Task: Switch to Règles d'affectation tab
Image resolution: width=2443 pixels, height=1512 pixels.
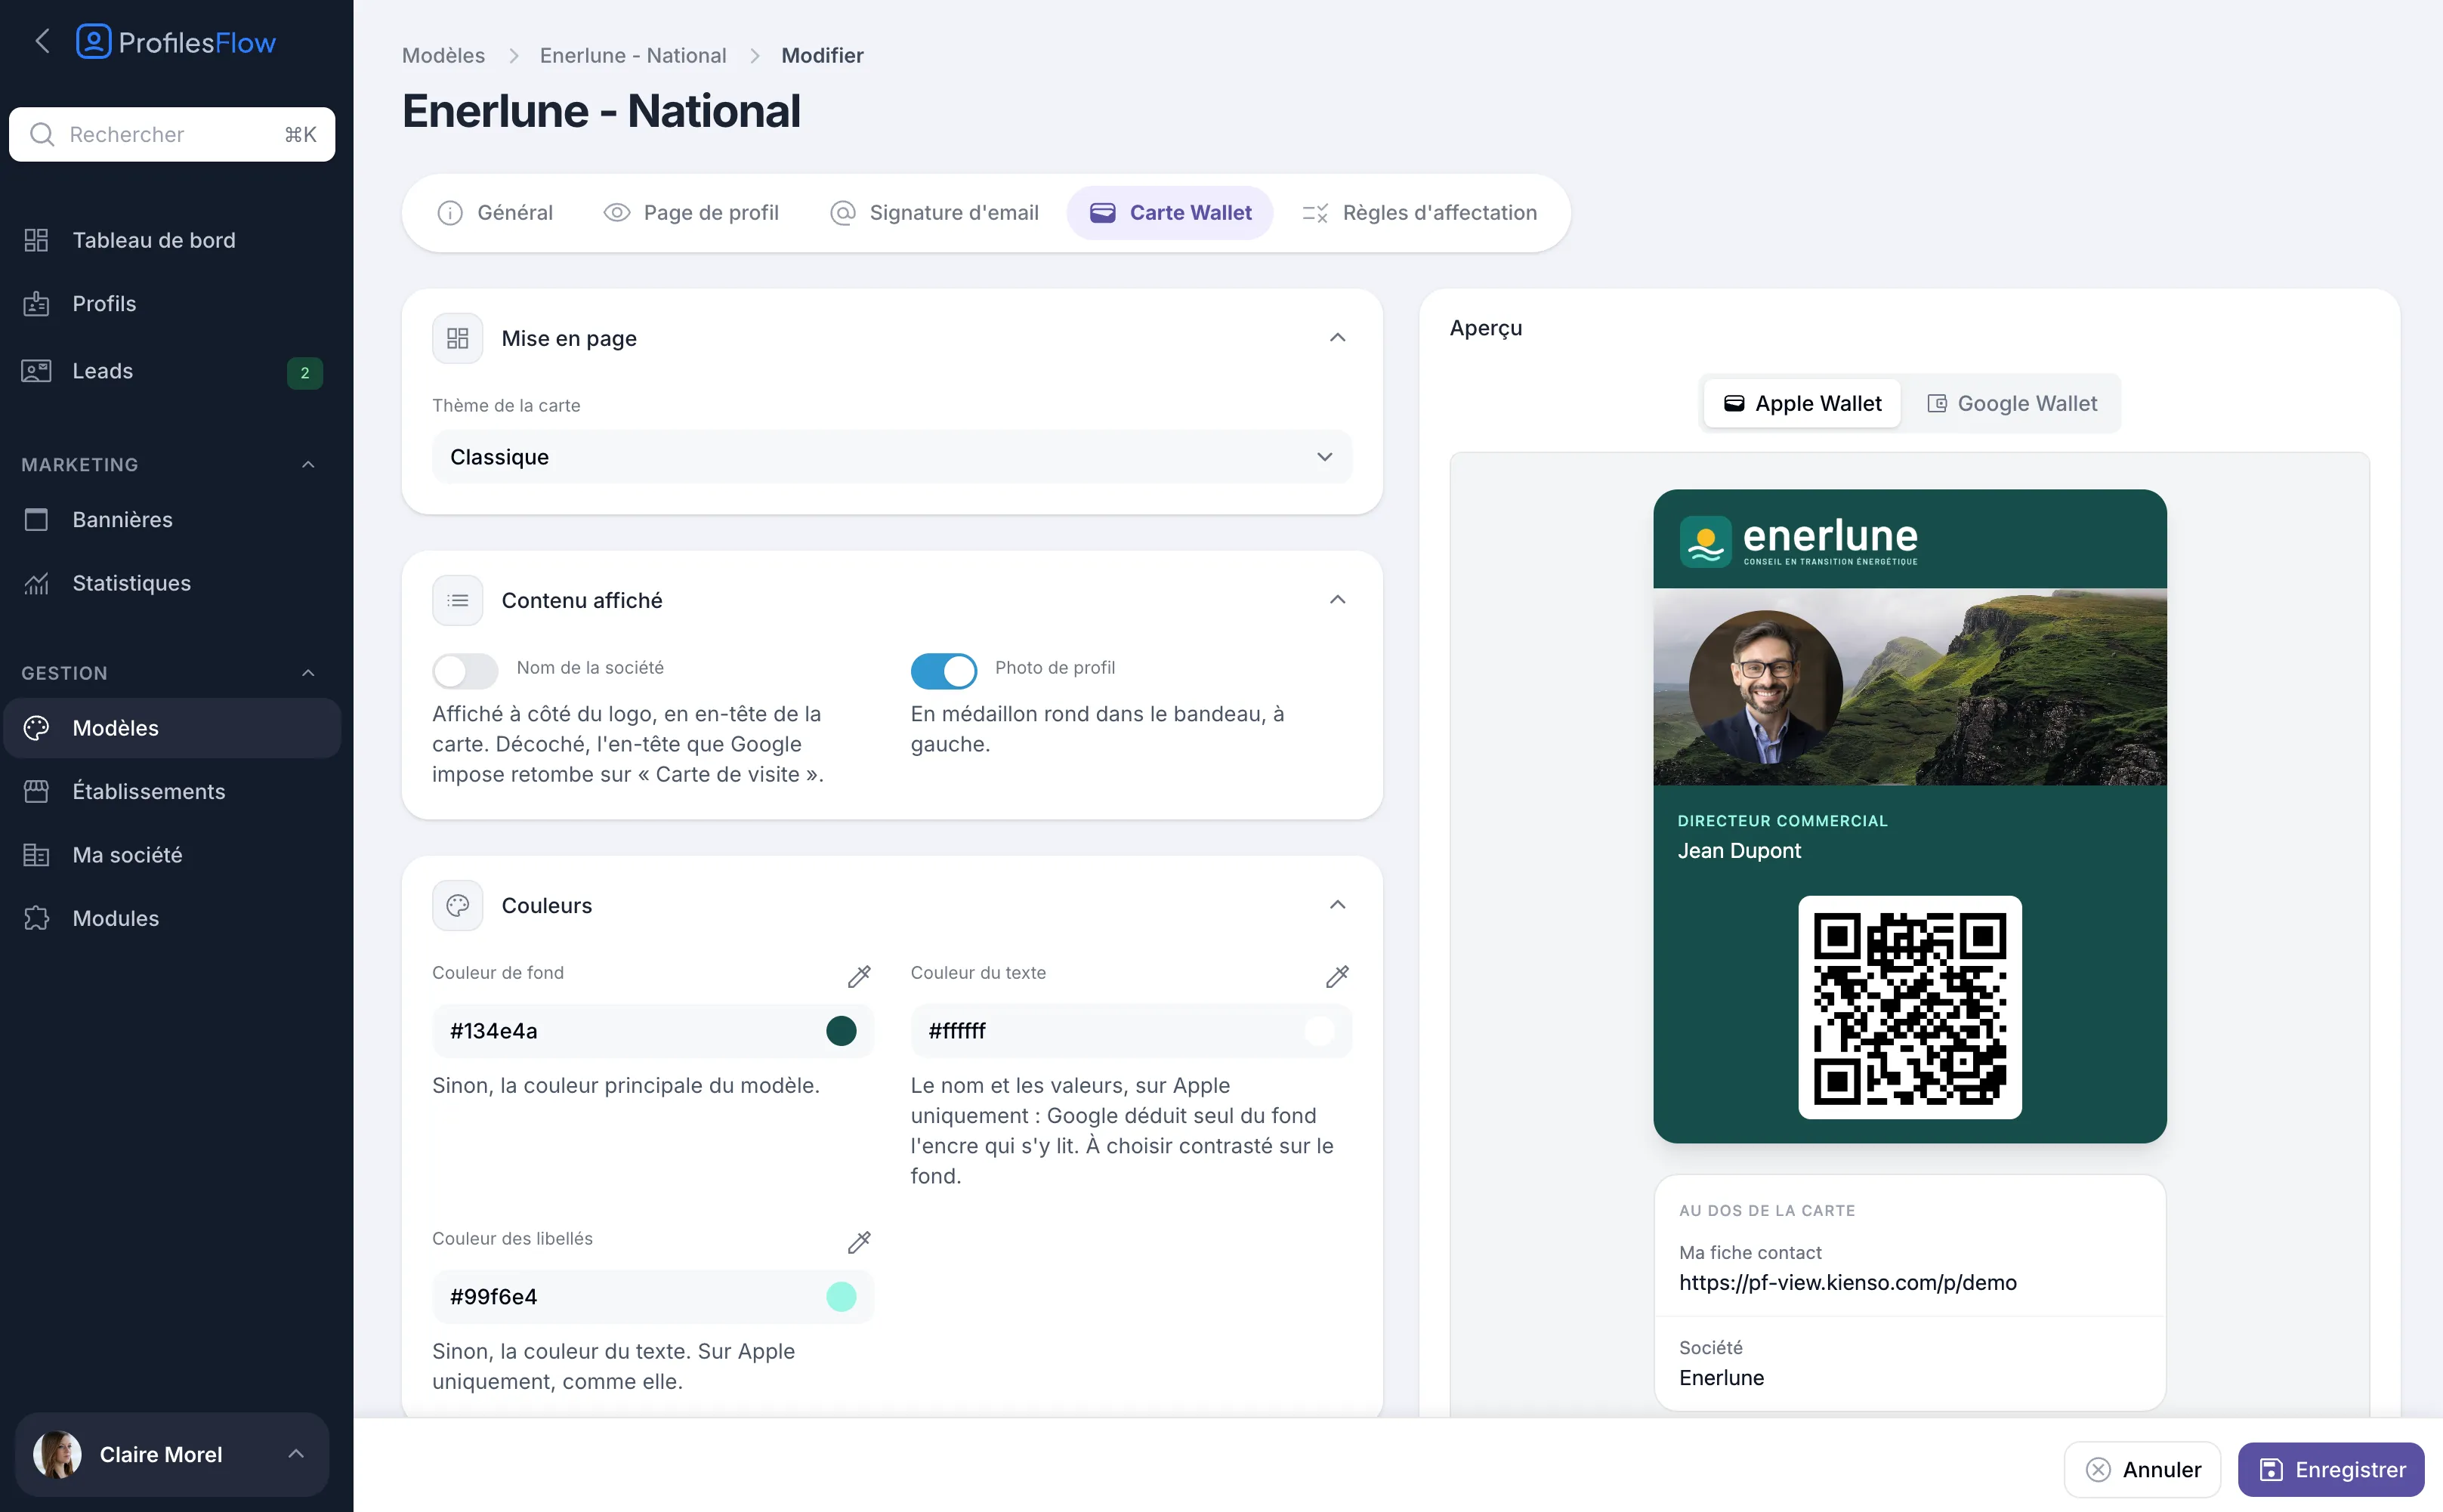Action: point(1419,212)
